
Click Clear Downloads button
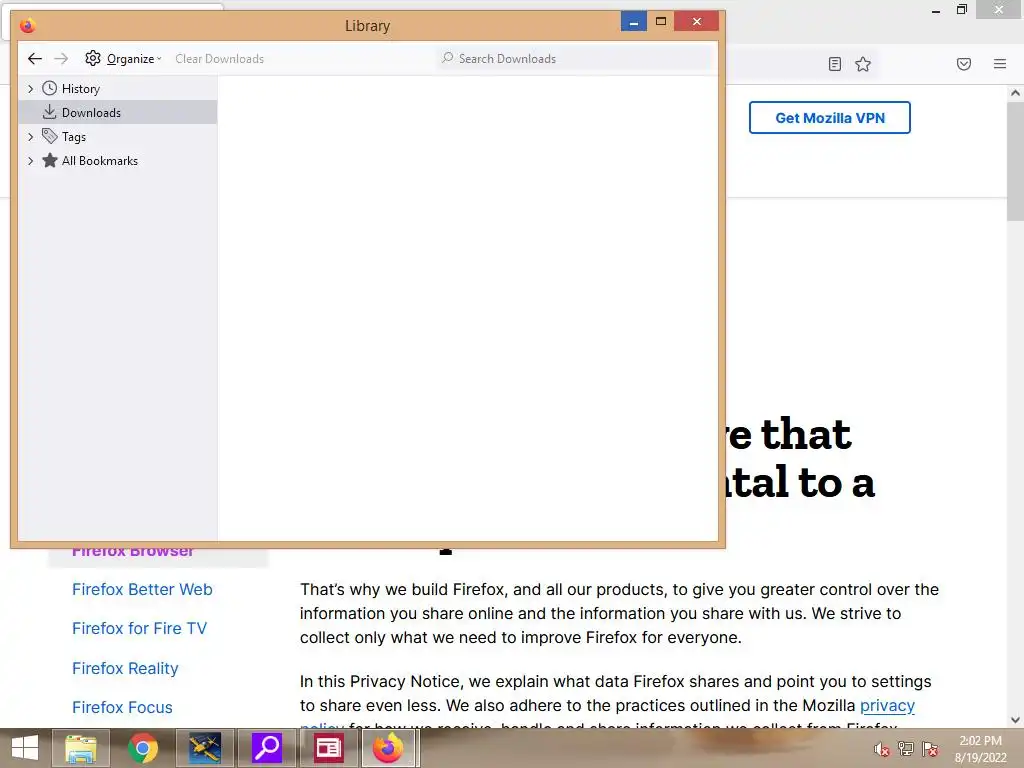[x=219, y=59]
